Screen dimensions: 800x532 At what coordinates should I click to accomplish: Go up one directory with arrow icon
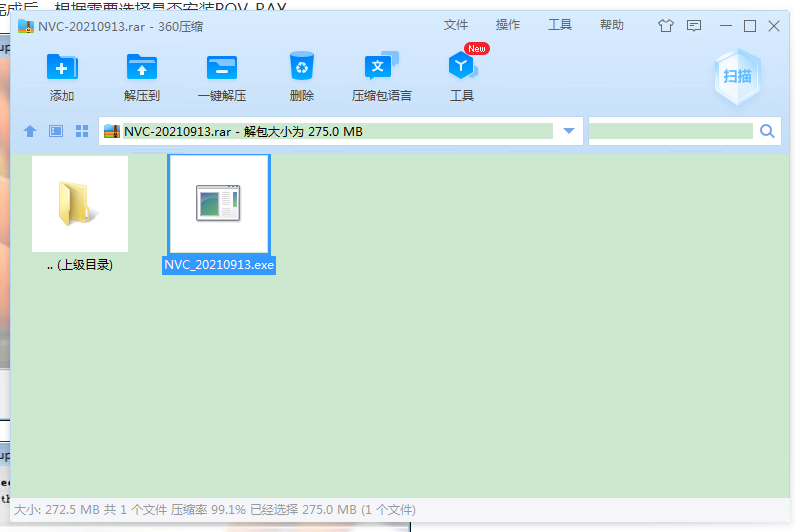[x=30, y=131]
